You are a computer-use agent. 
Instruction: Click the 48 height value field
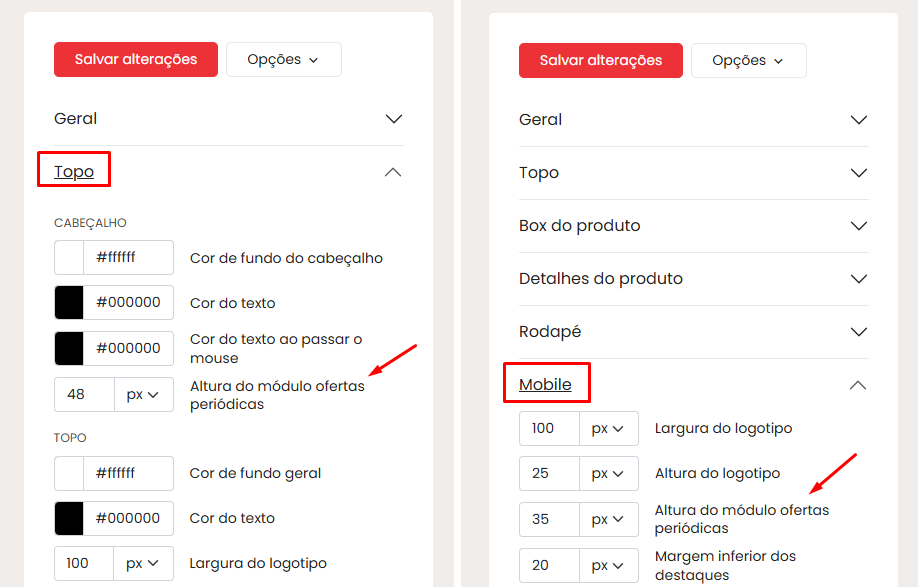point(84,394)
